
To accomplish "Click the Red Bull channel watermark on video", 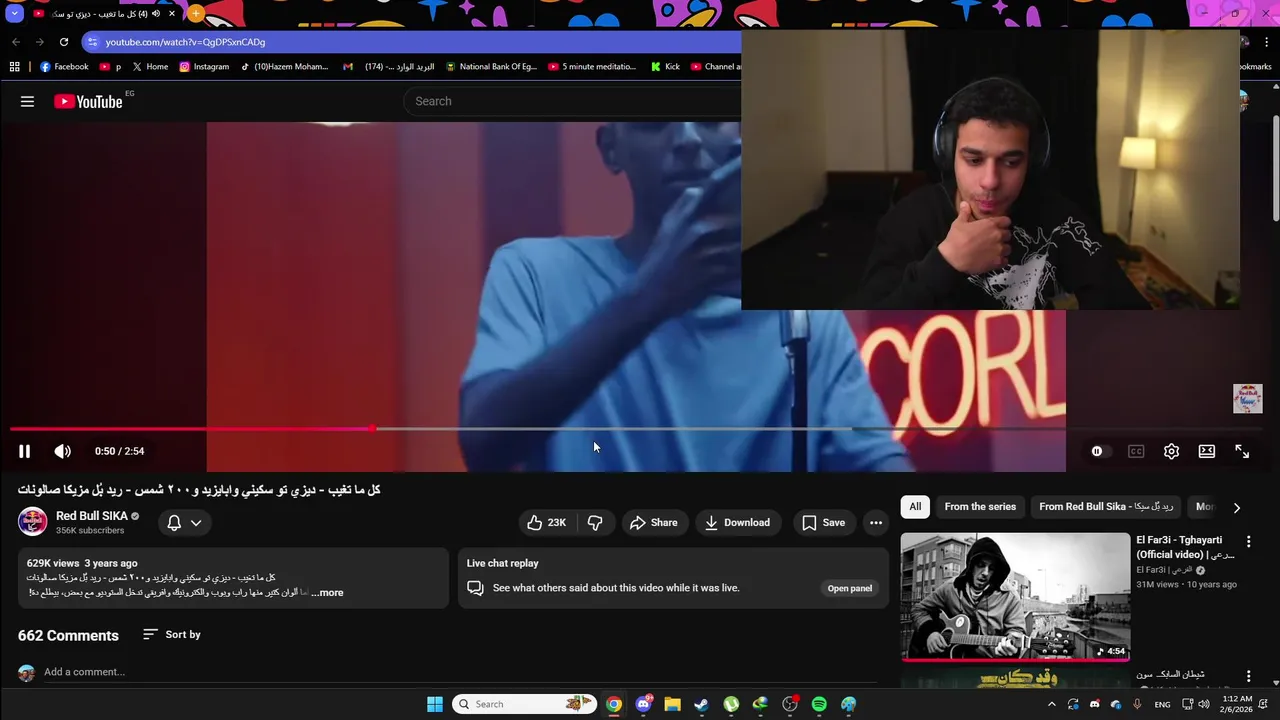I will [x=1247, y=398].
